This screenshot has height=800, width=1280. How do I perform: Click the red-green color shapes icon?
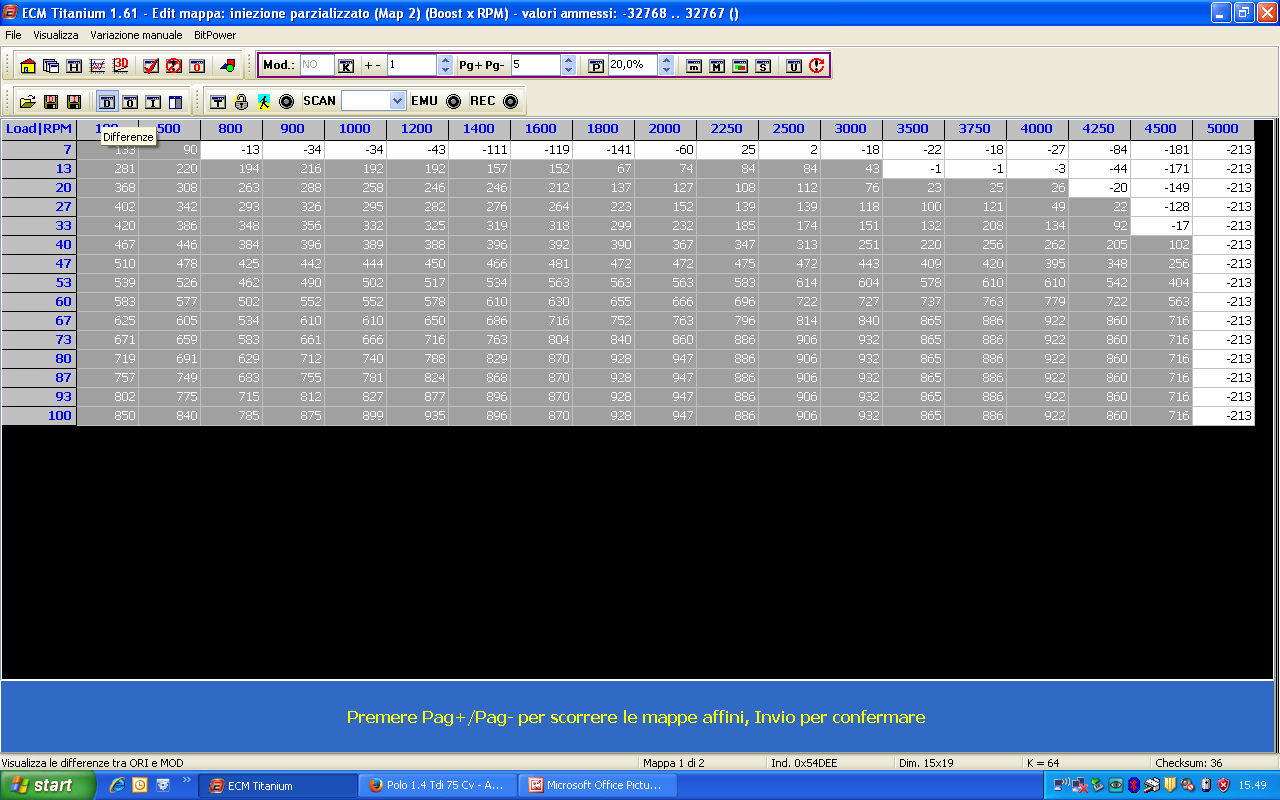point(228,66)
